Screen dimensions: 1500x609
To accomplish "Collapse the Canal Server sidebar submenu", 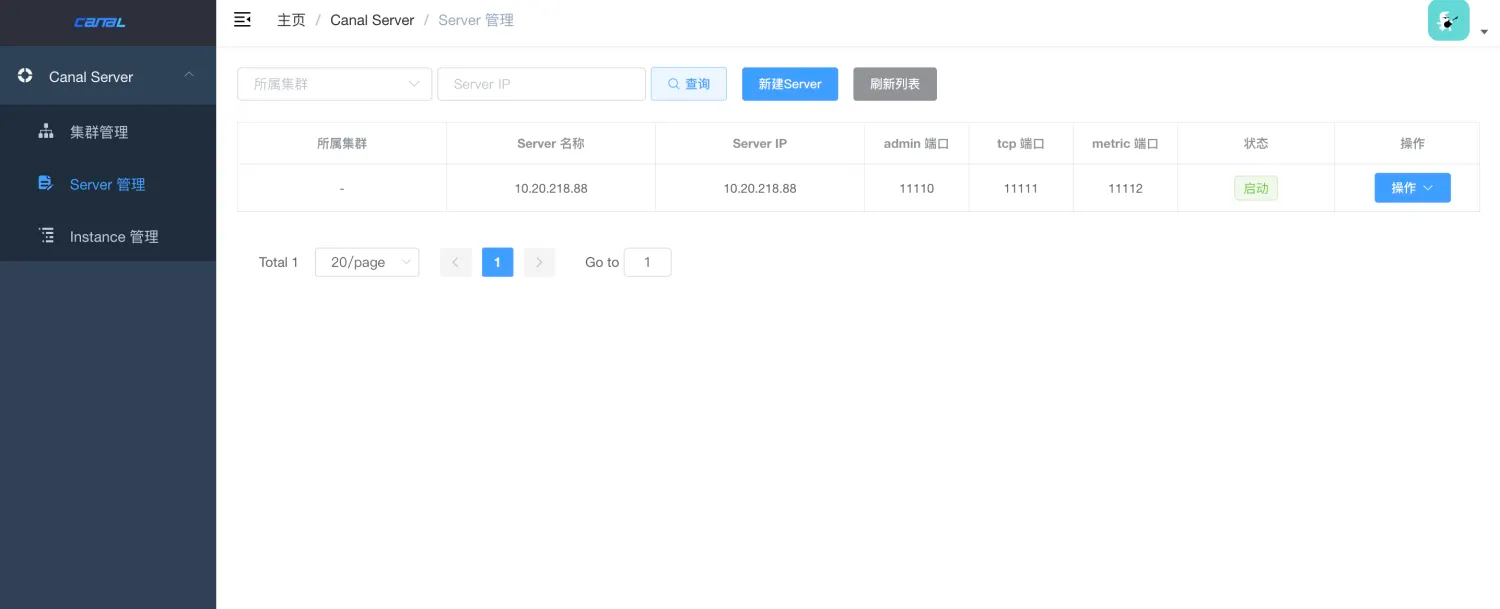I will pyautogui.click(x=189, y=75).
